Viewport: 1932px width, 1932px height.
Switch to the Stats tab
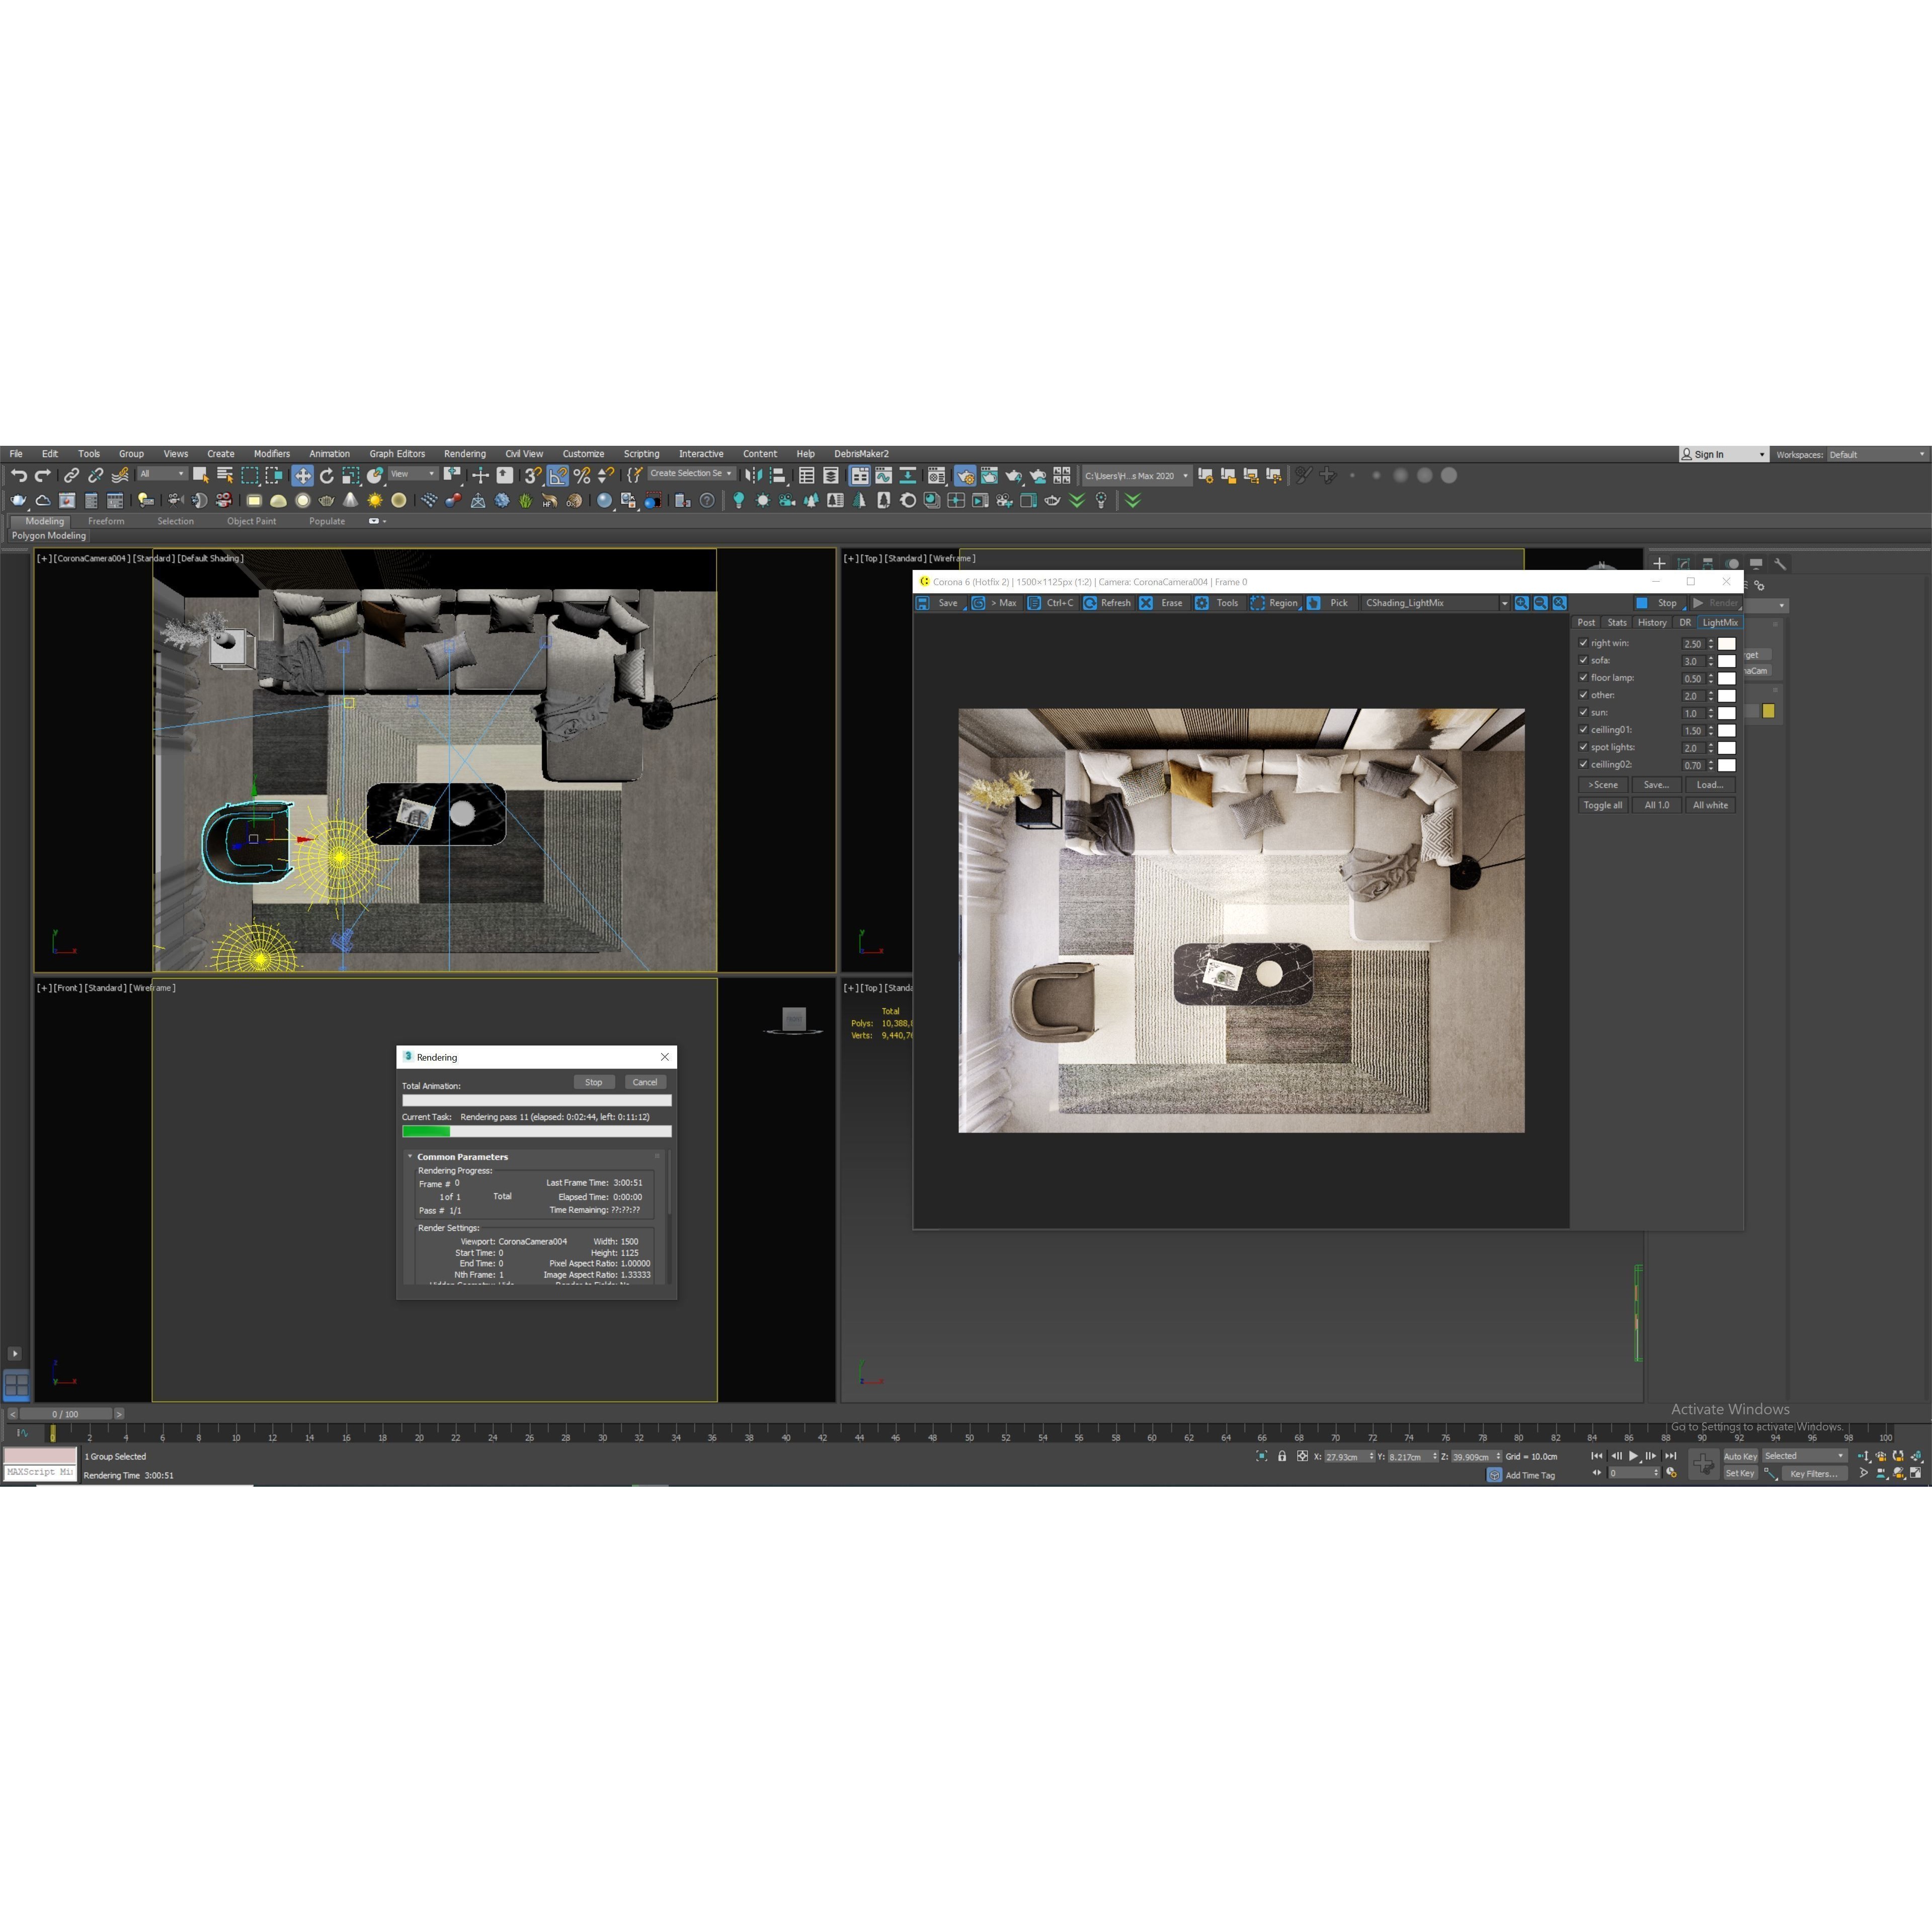click(x=1616, y=623)
